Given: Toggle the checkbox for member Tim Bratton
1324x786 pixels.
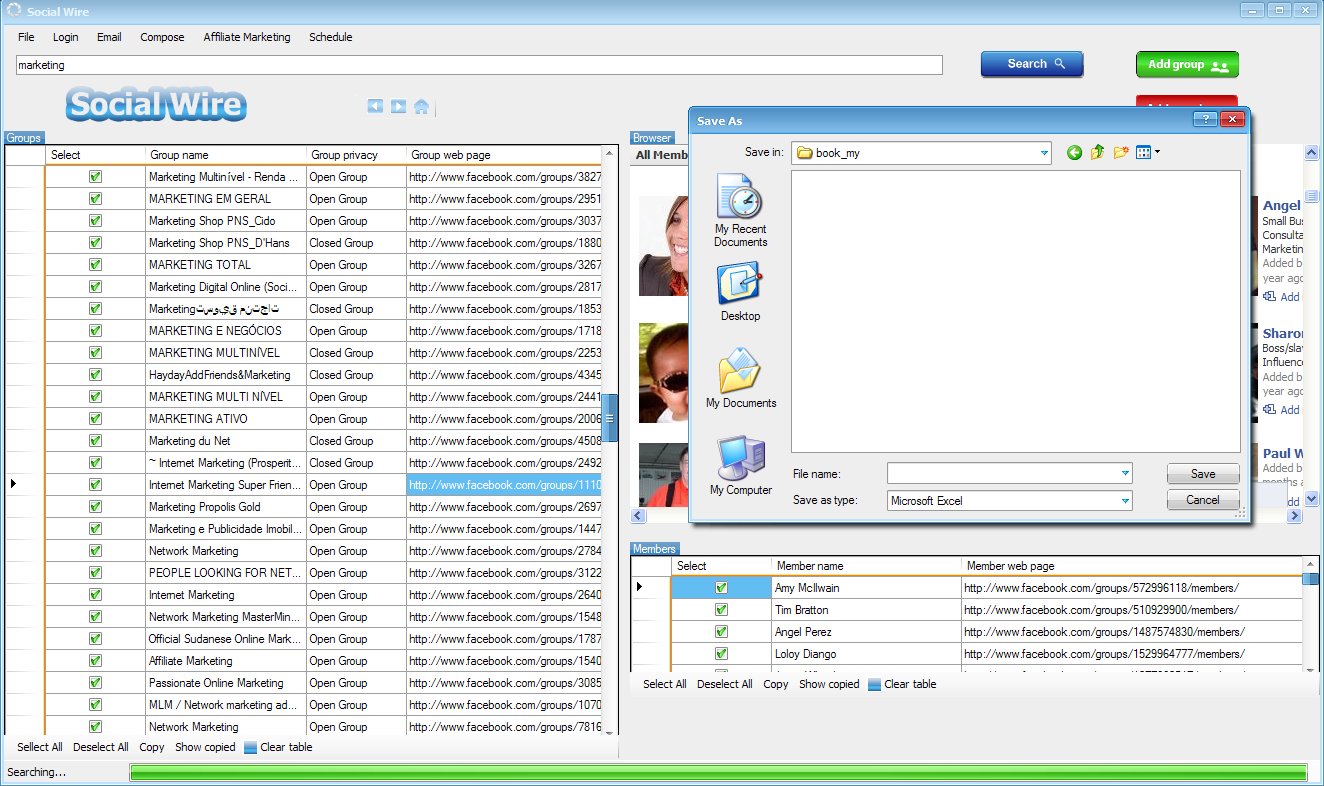Looking at the screenshot, I should (x=721, y=610).
